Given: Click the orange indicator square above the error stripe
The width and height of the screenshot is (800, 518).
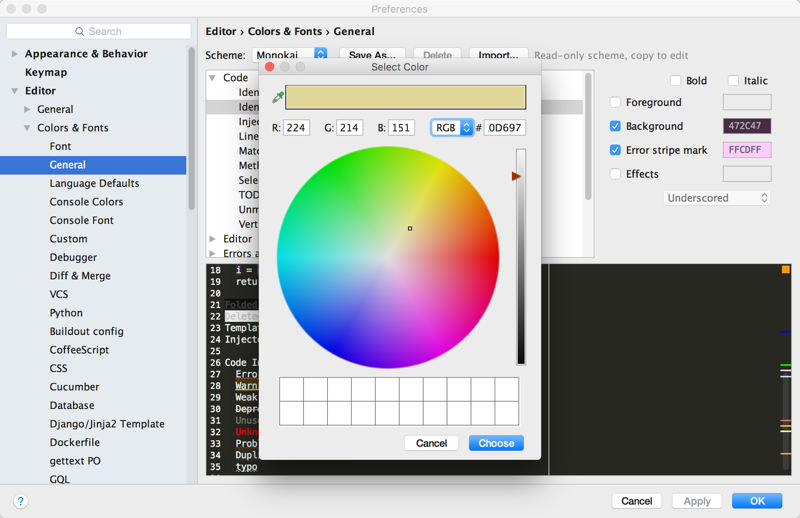Looking at the screenshot, I should pos(785,270).
